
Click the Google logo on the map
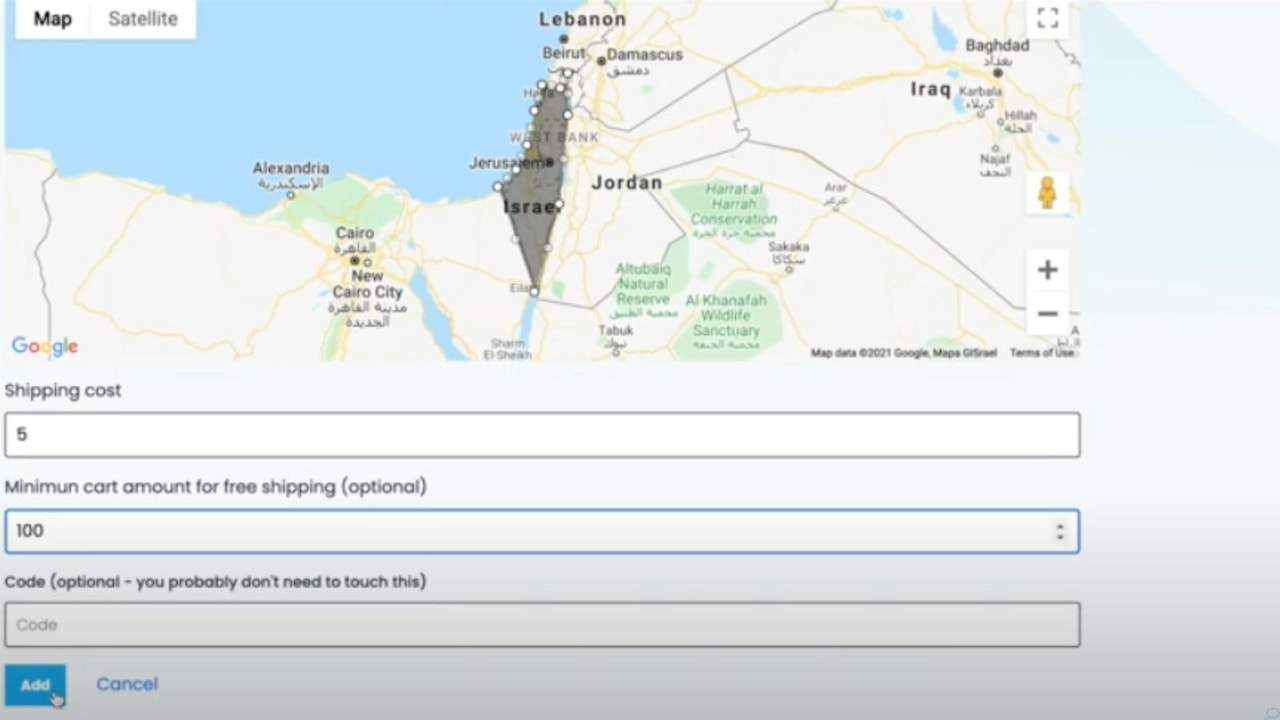click(44, 345)
